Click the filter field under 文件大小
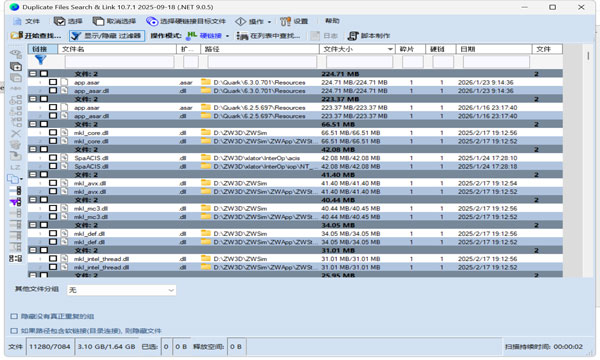 (360, 62)
